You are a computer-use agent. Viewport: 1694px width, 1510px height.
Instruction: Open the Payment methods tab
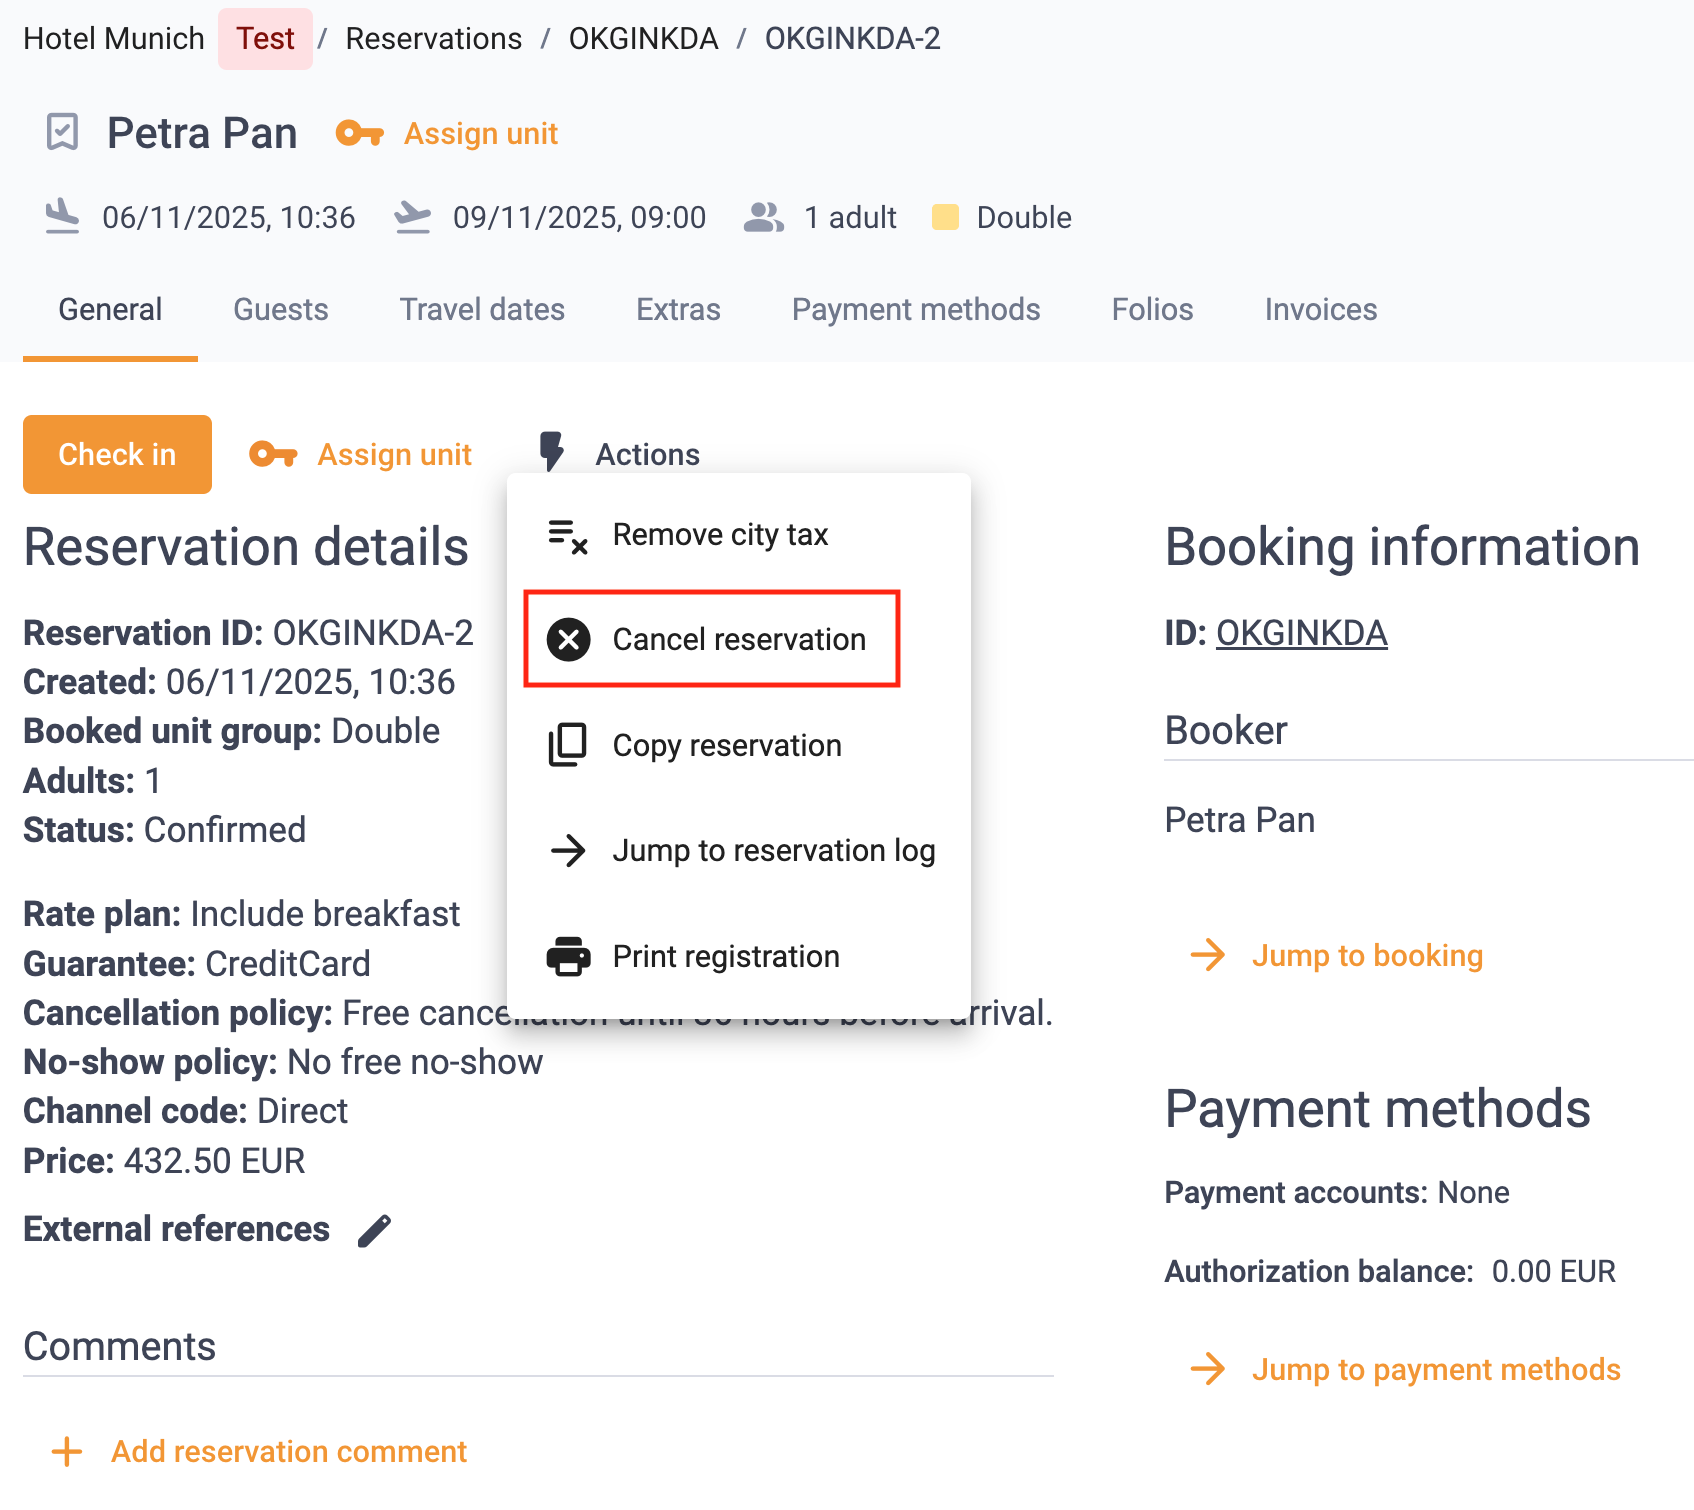(916, 310)
